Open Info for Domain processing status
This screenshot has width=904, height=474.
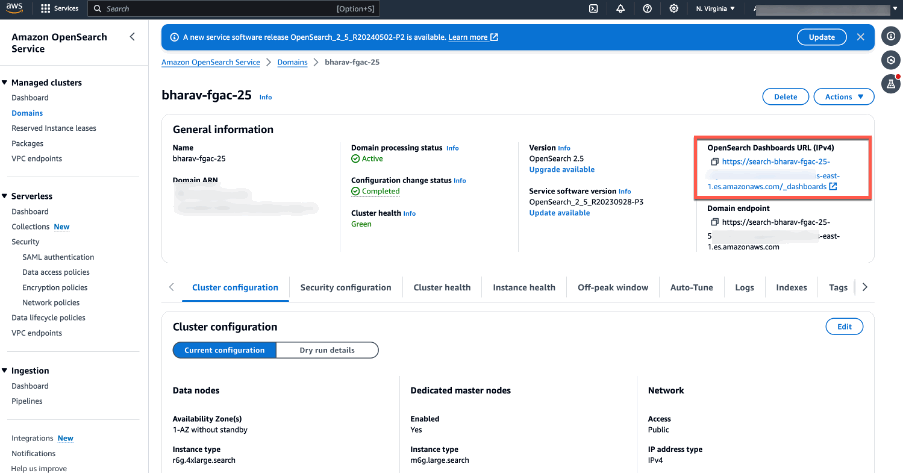[x=453, y=148]
